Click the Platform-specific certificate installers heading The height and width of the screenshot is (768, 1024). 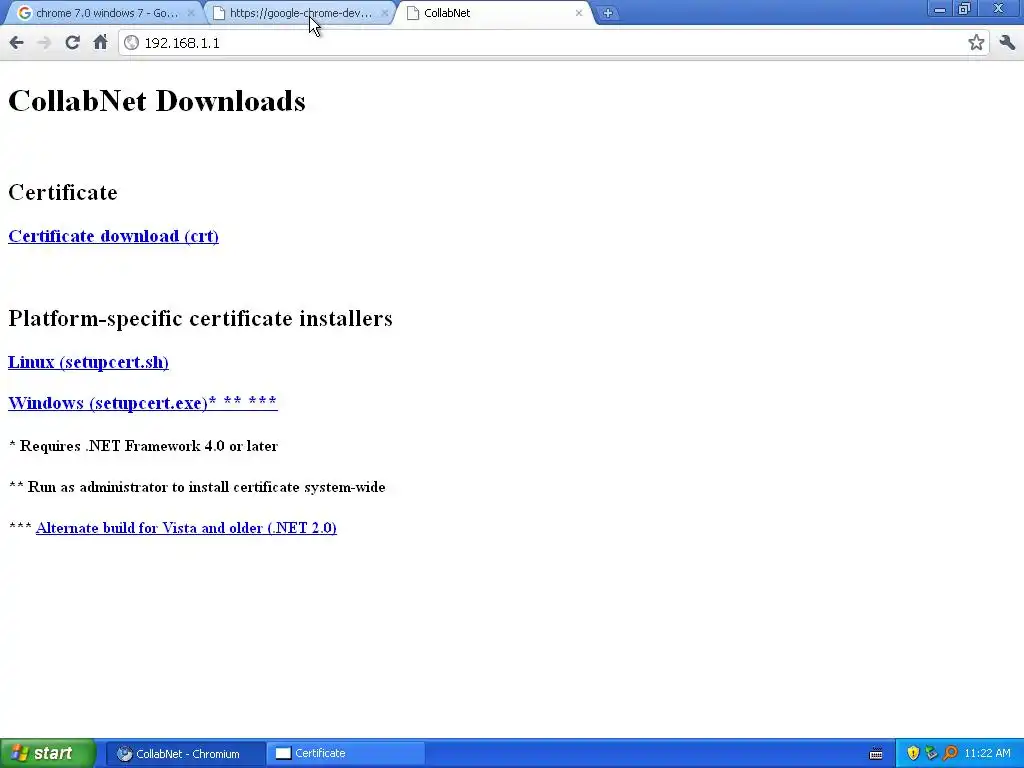tap(200, 319)
